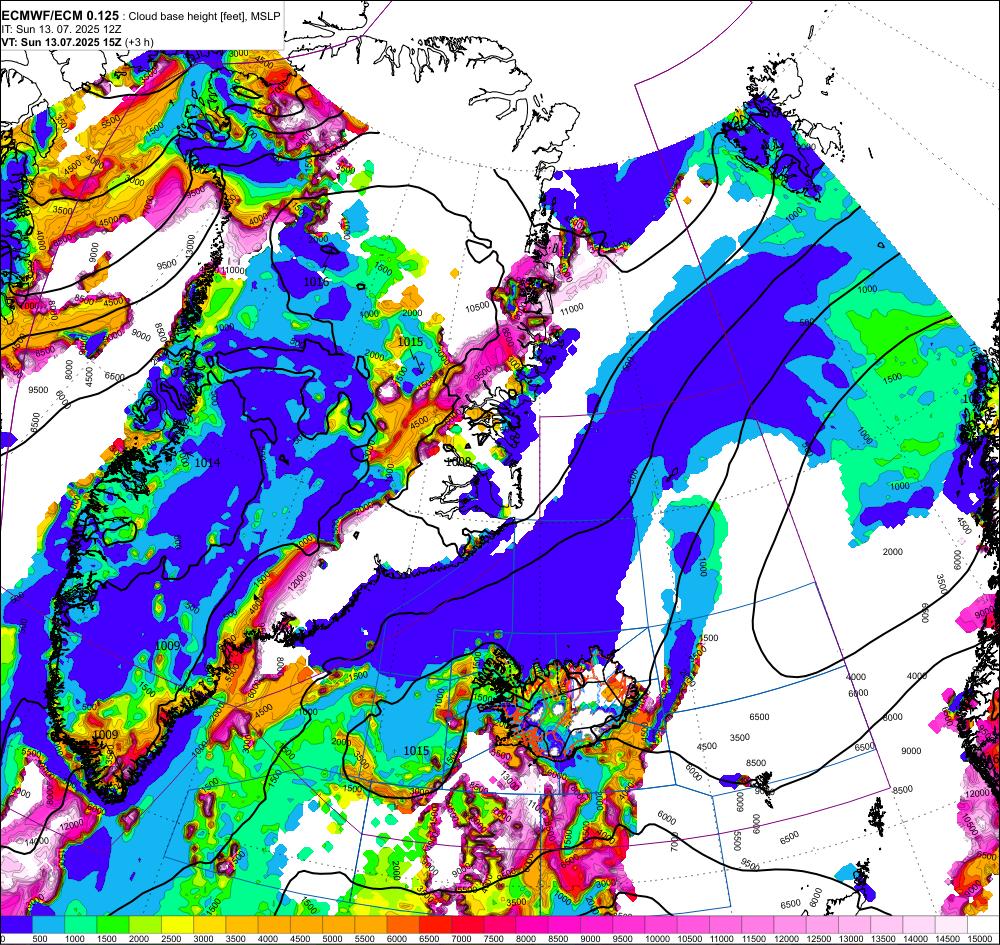Pick the 14500–15000 ft palest legend swatch
The height and width of the screenshot is (945, 1000).
[x=953, y=924]
